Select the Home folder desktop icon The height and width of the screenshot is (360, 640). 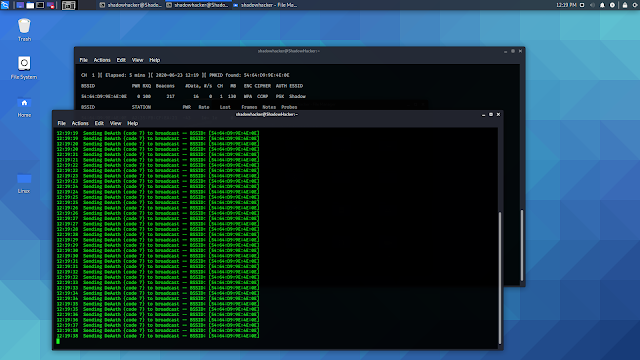click(24, 107)
